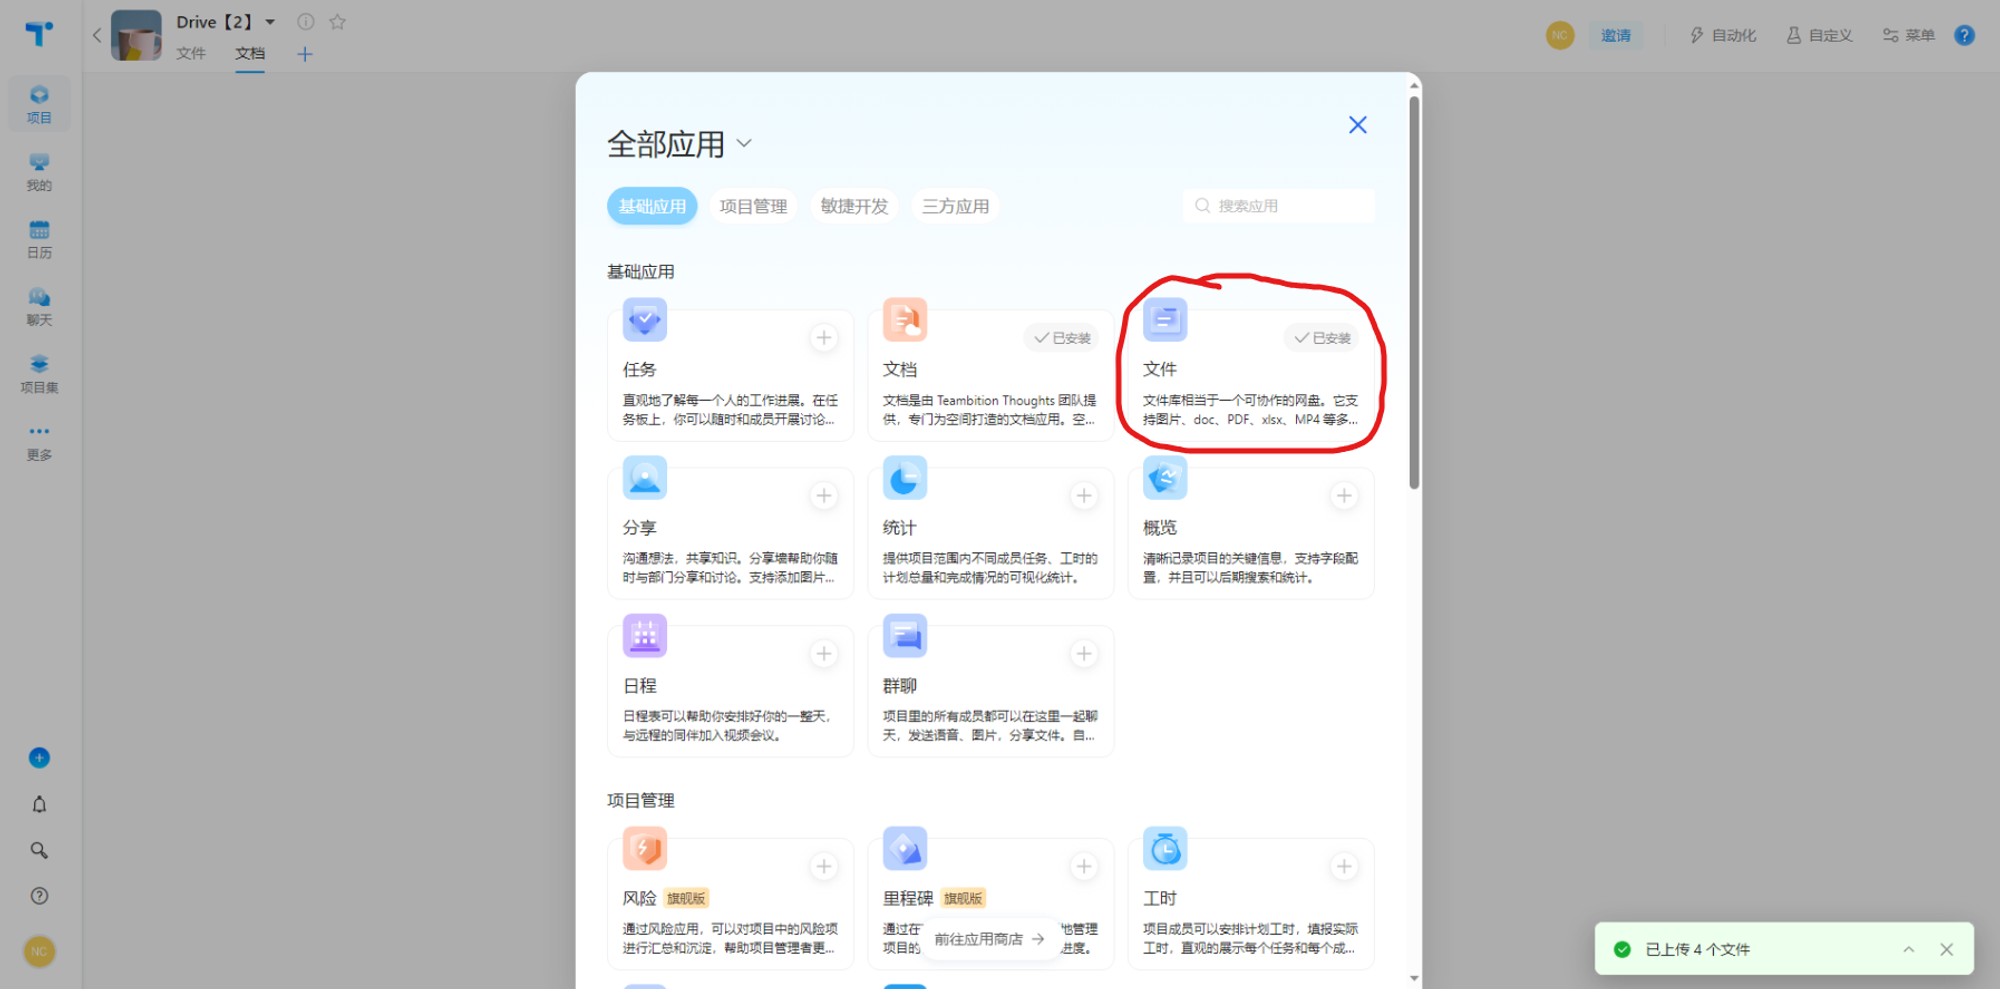Dismiss the 已上传 4 个文件 notification
This screenshot has width=2000, height=989.
pos(1946,949)
